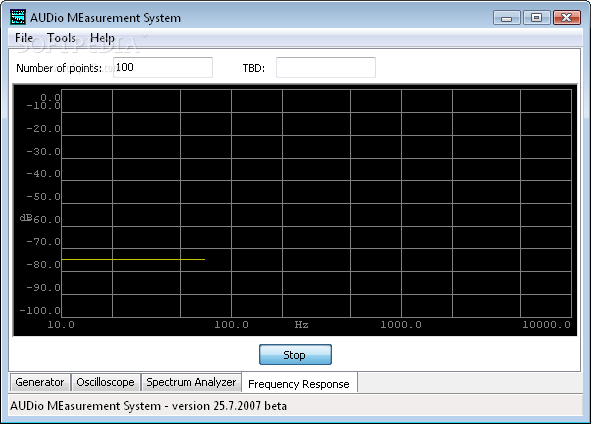
Task: Click the -80.0 dB axis label
Action: [x=43, y=265]
